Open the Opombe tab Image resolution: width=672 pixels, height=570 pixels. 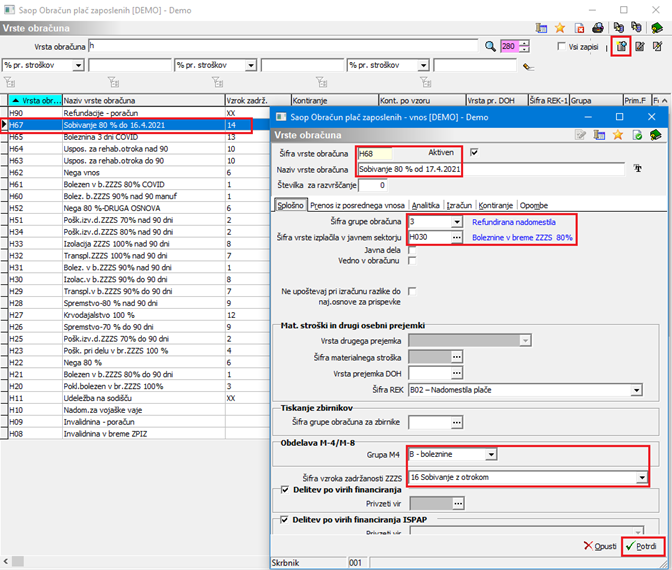(534, 205)
